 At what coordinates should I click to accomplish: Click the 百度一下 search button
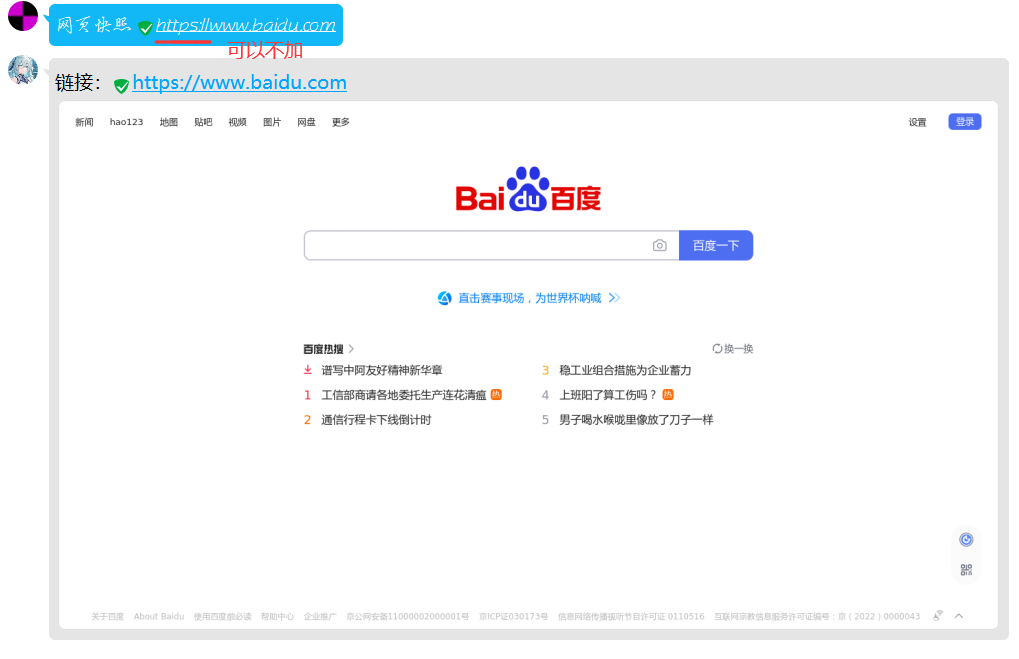tap(716, 245)
